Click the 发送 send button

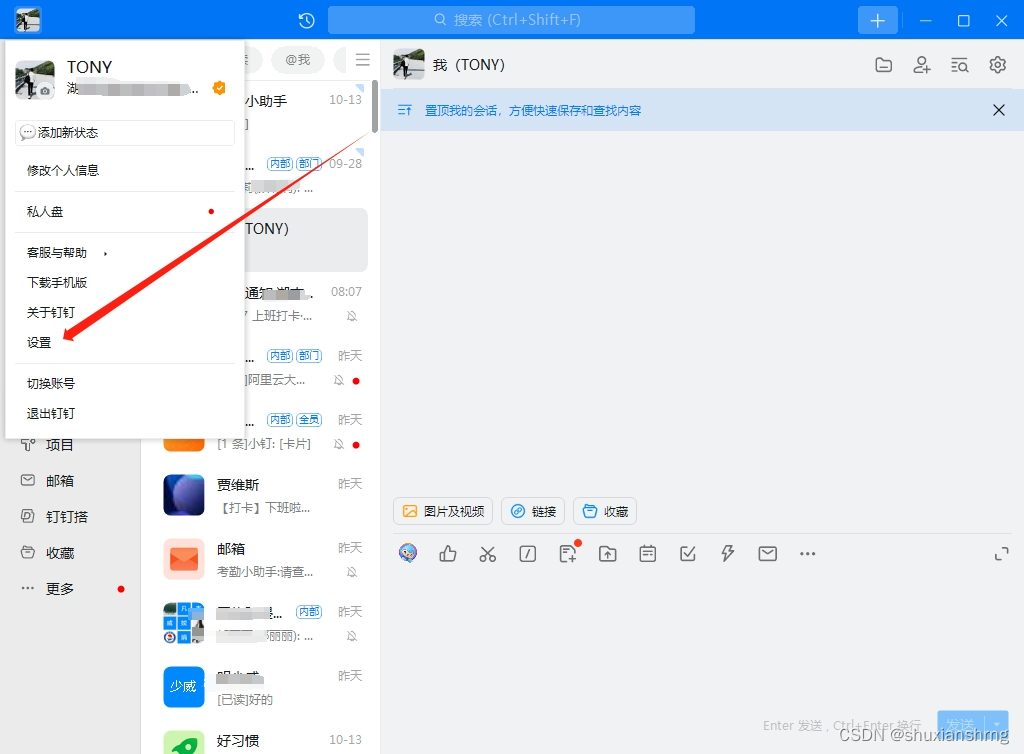[x=961, y=725]
